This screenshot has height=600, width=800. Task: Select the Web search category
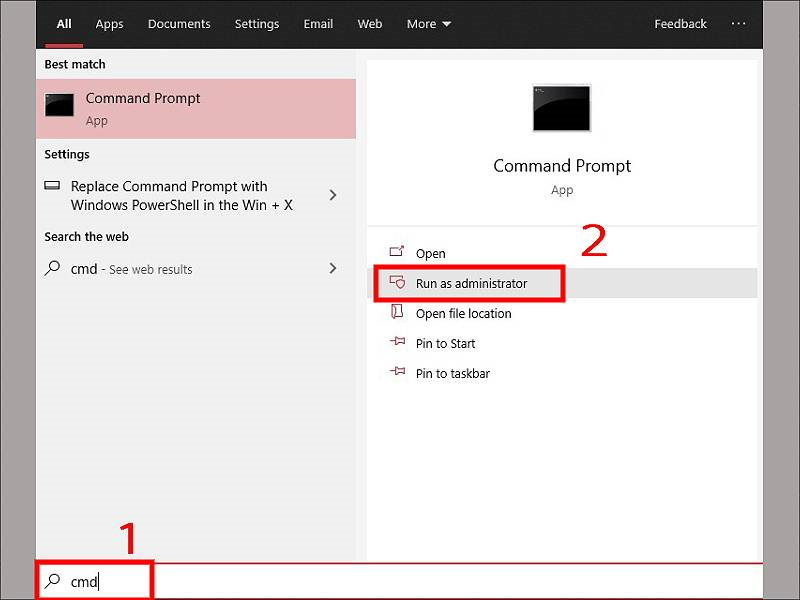pos(369,23)
